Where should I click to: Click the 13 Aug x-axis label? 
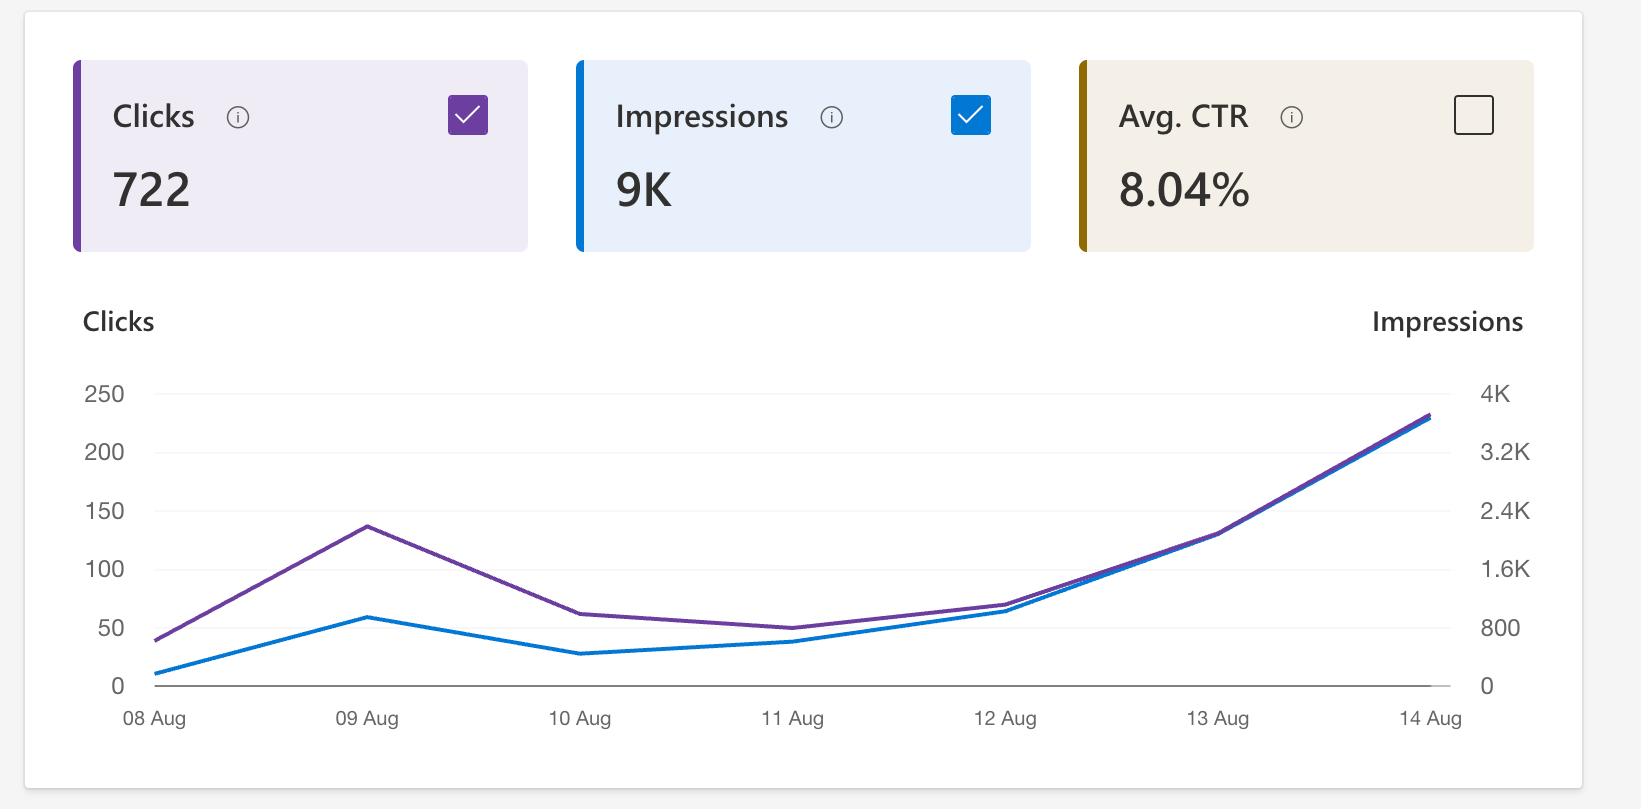coord(1218,718)
